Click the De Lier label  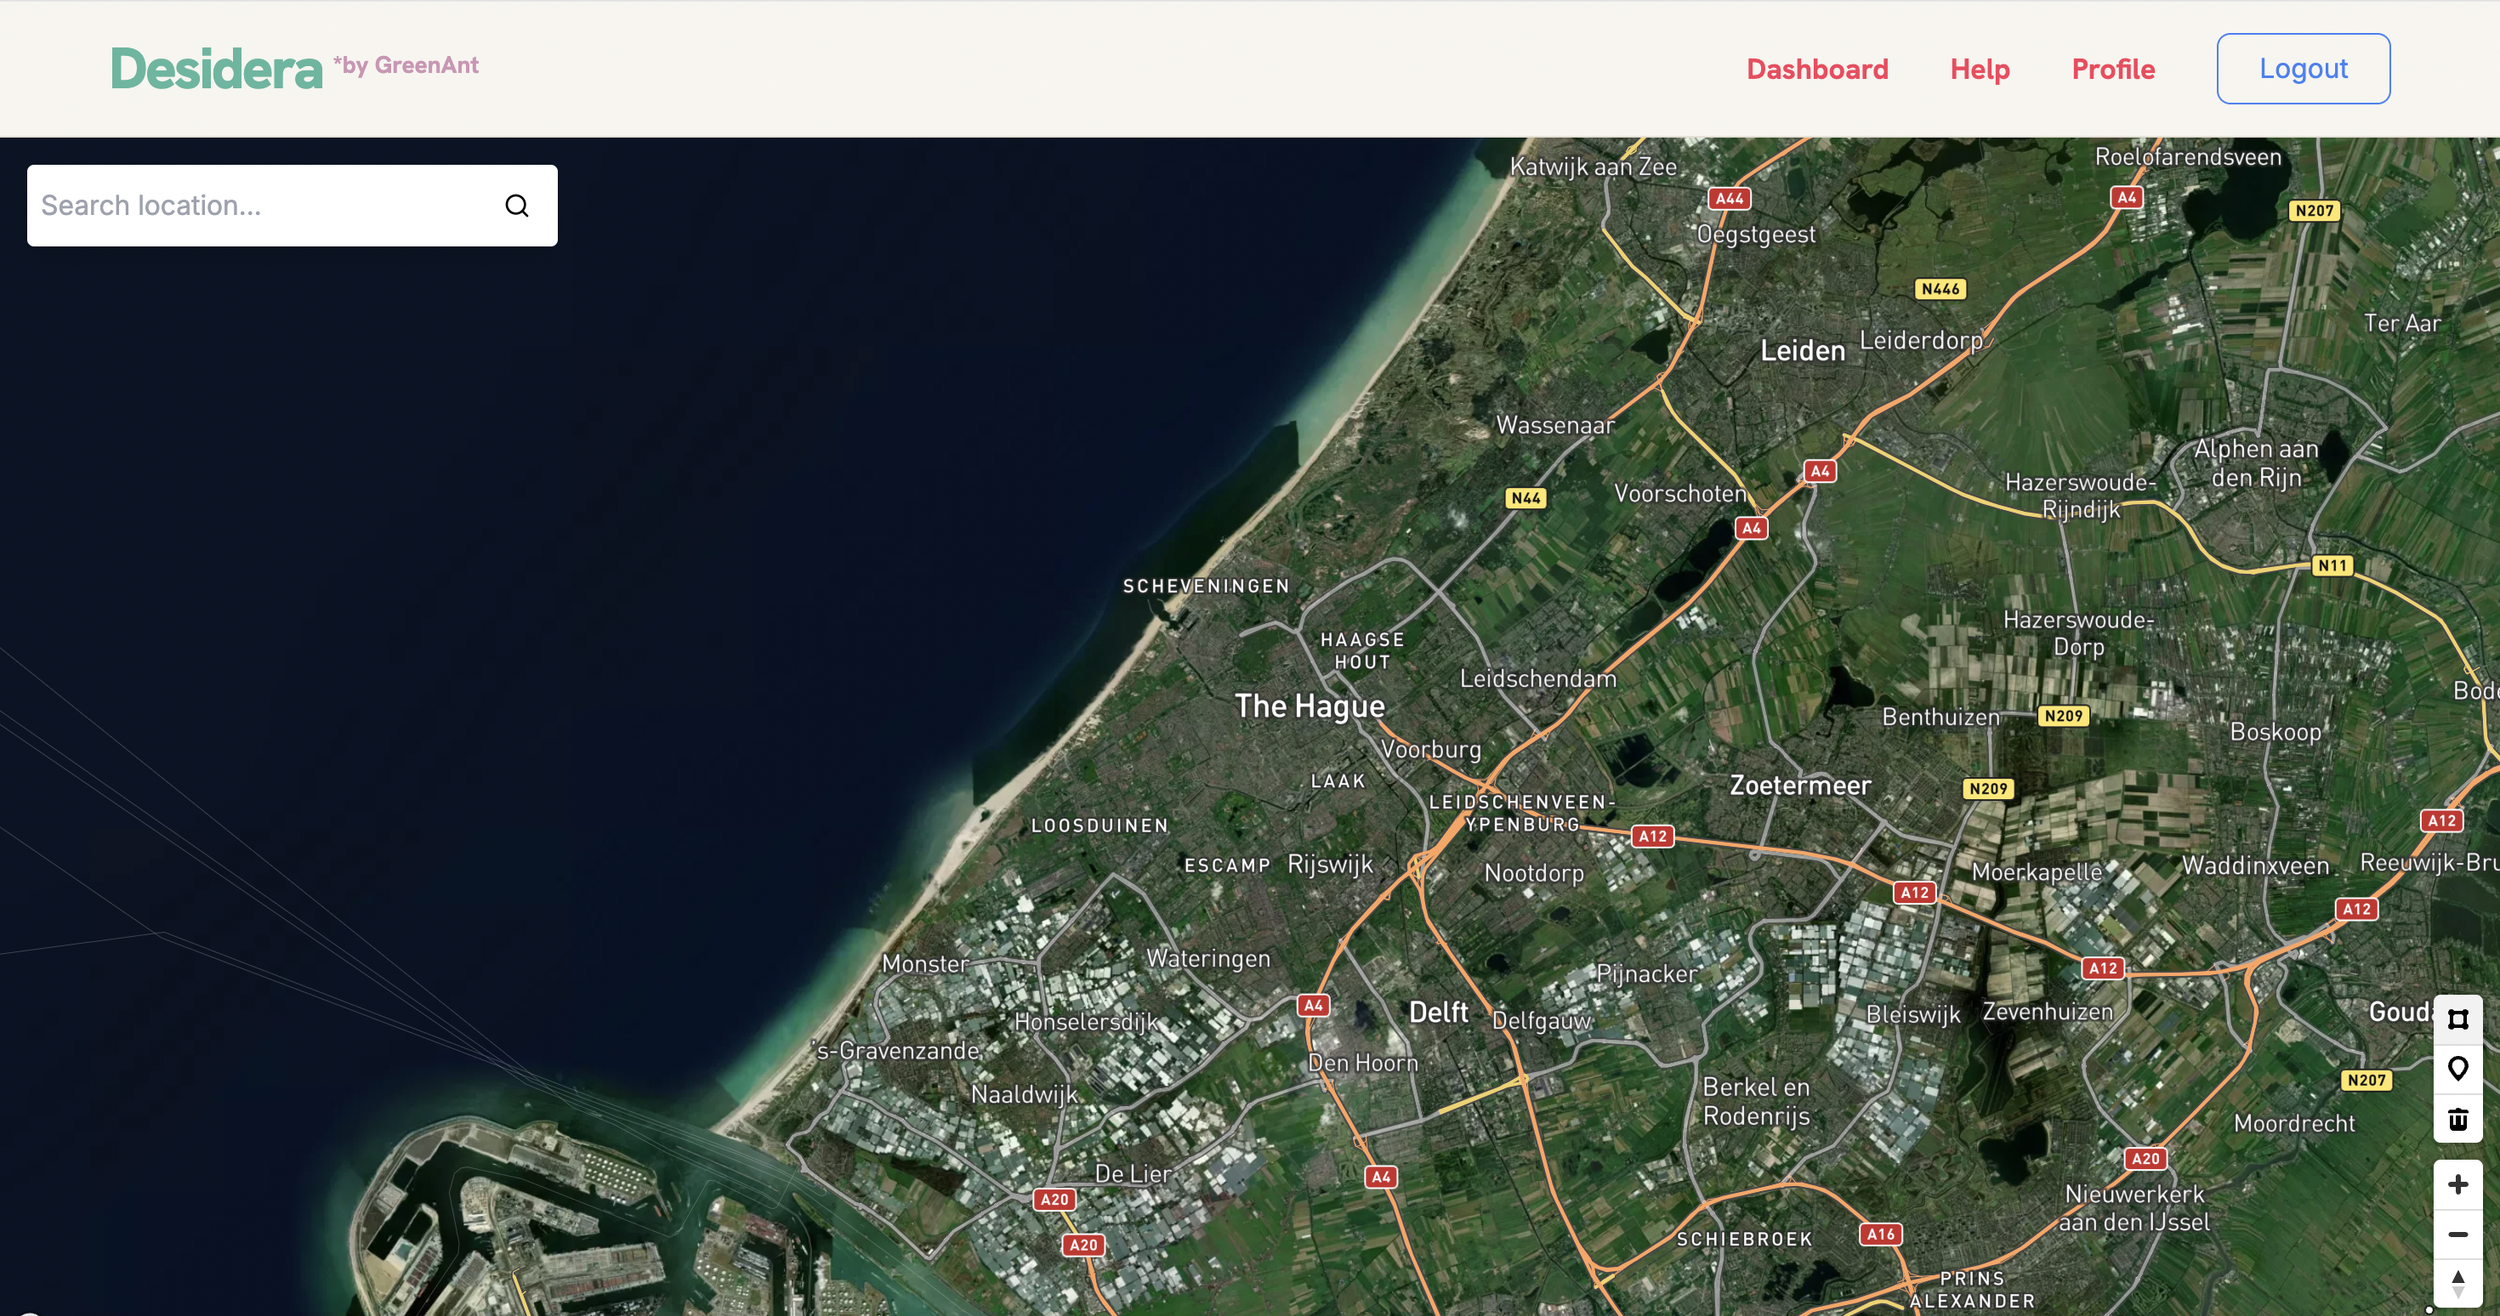tap(1133, 1174)
